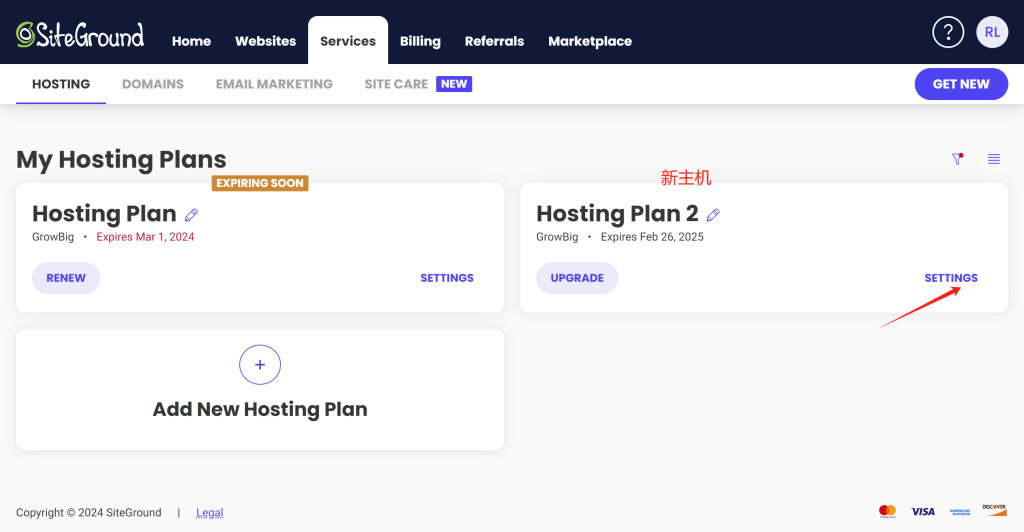Viewport: 1024px width, 532px height.
Task: Click 'Expires Mar 1, 2024' text
Action: (146, 237)
